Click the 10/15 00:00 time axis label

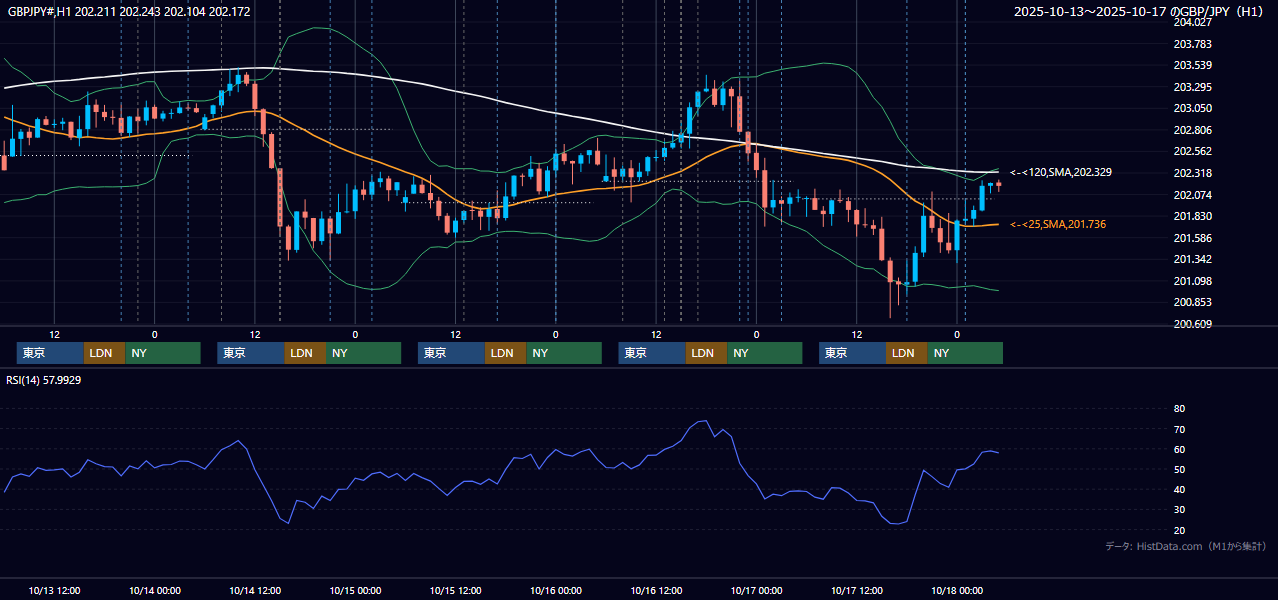tap(355, 590)
